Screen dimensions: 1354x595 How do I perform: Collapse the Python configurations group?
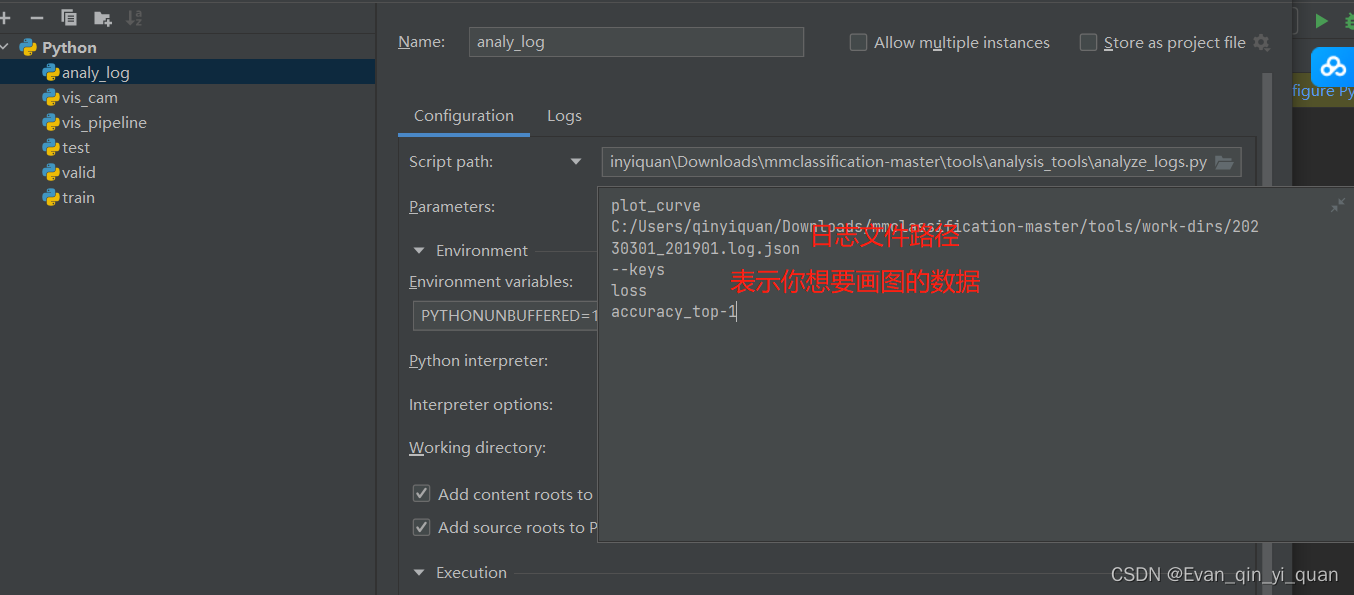[x=7, y=46]
